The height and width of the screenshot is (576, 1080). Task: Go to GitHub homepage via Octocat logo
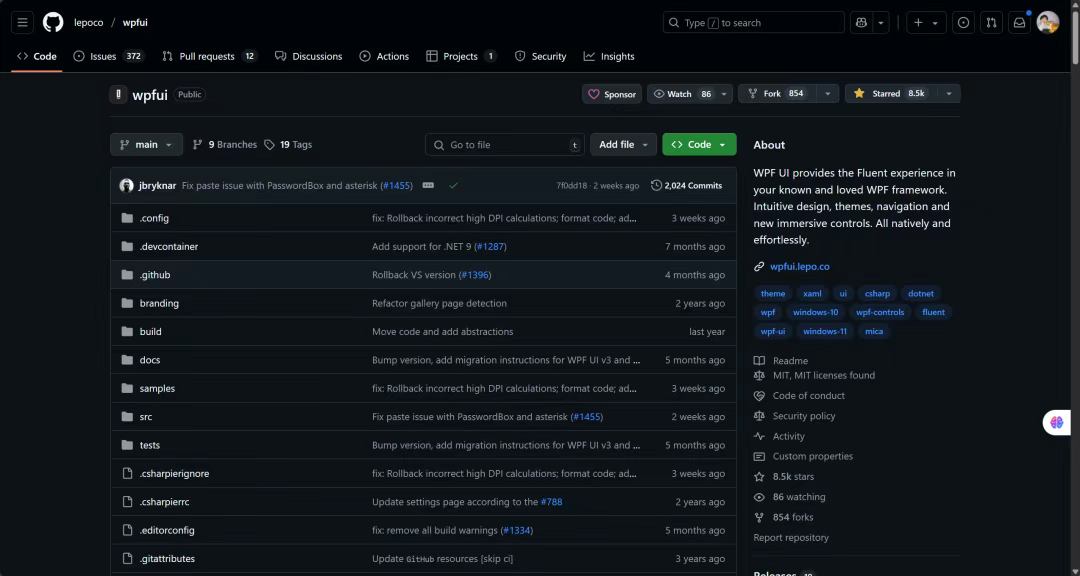tap(53, 23)
